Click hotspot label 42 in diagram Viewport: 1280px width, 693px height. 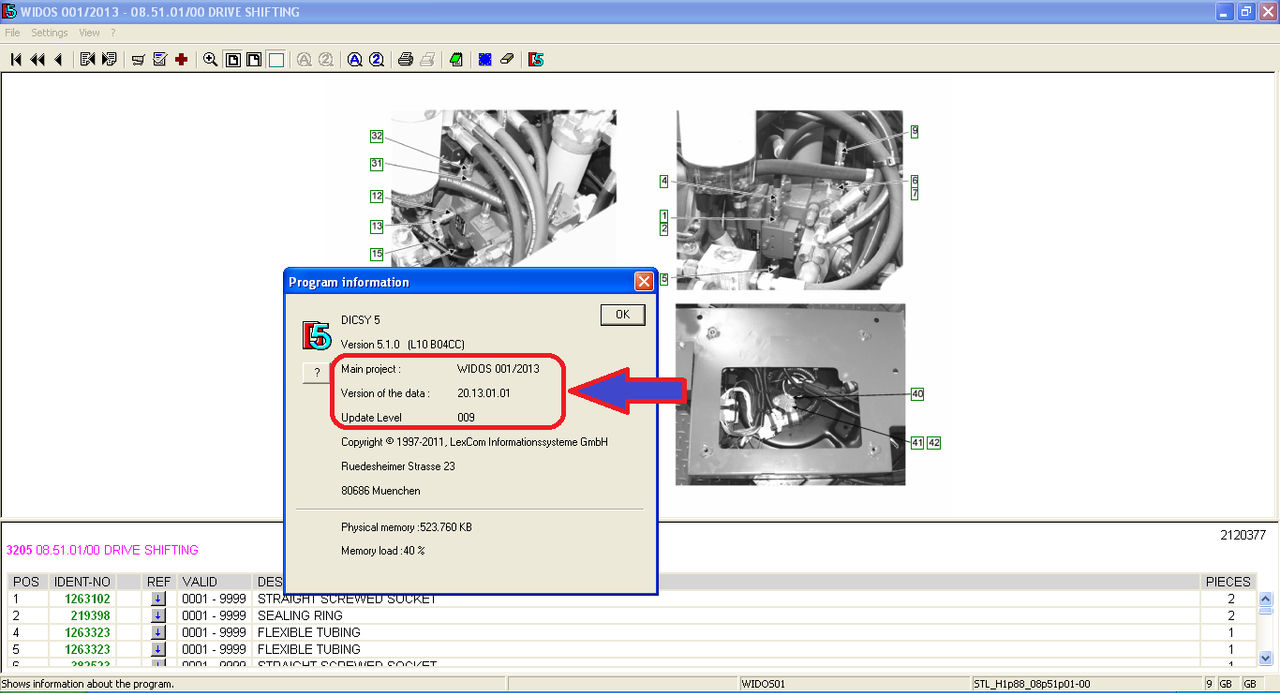[934, 442]
